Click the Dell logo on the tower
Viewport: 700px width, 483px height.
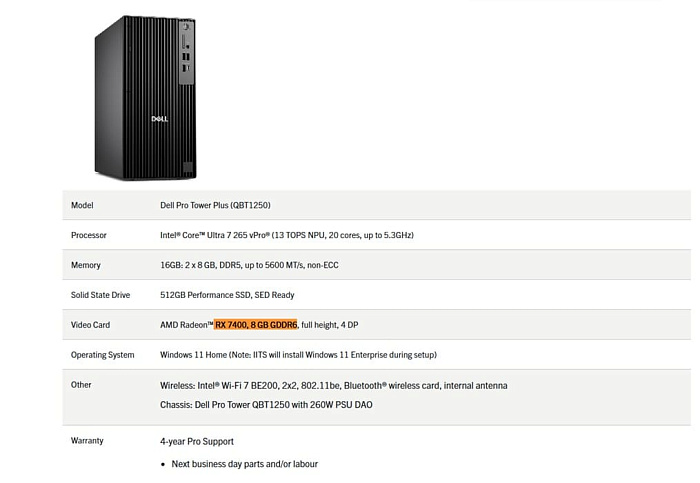coord(159,118)
